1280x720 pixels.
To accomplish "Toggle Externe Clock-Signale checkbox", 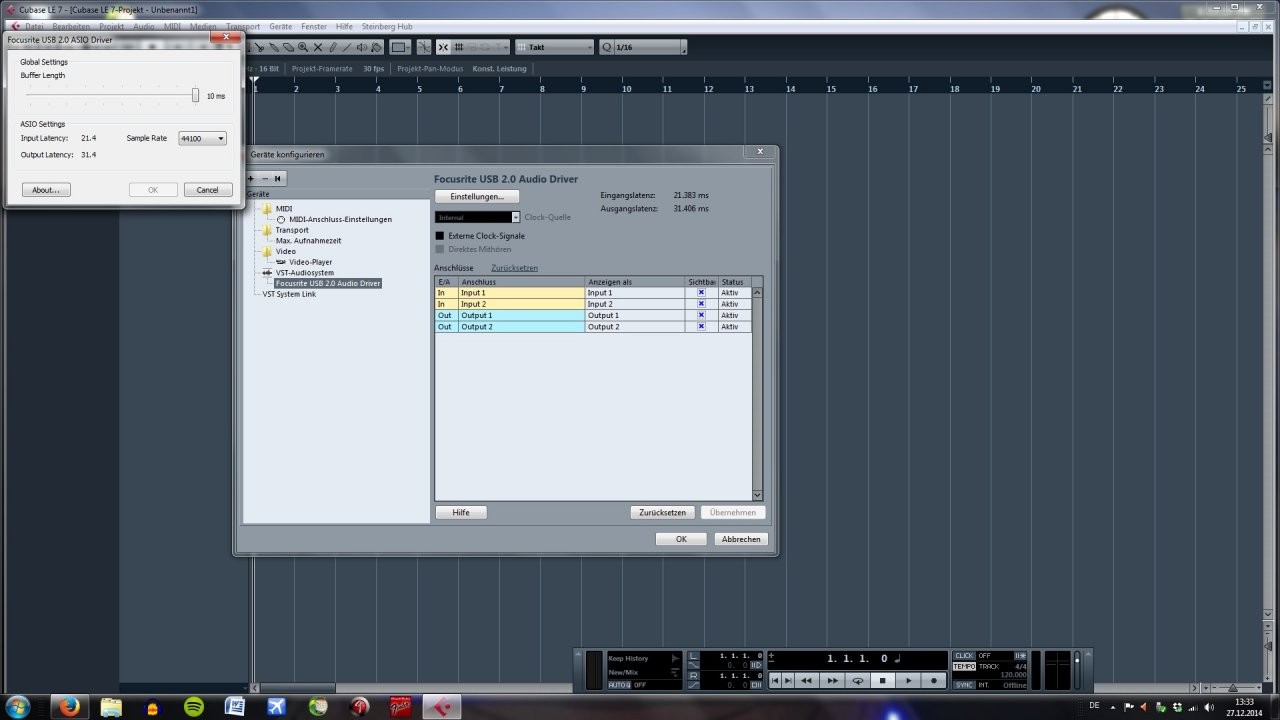I will 439,236.
